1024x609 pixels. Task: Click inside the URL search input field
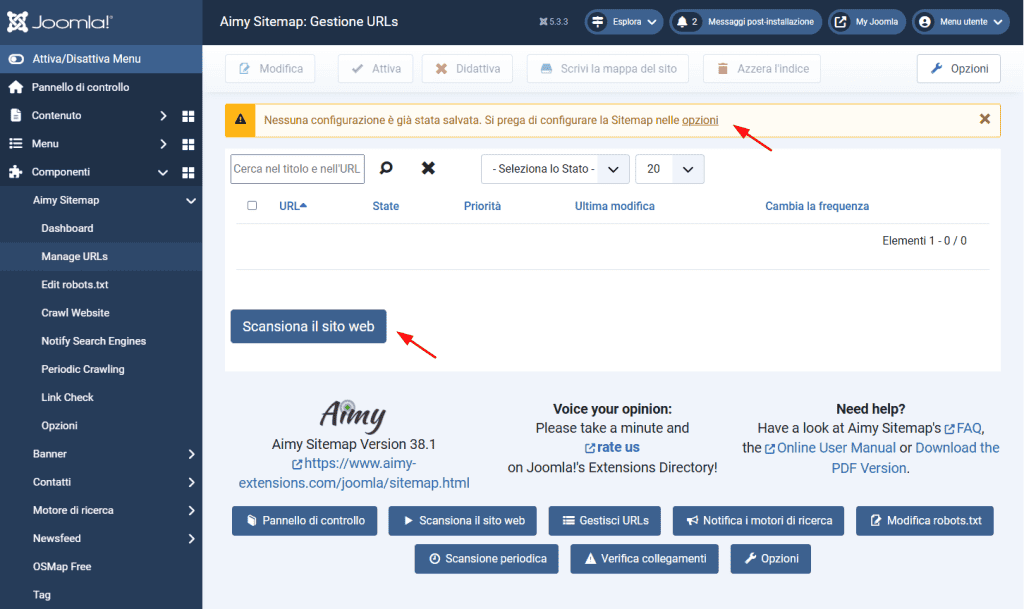click(297, 168)
